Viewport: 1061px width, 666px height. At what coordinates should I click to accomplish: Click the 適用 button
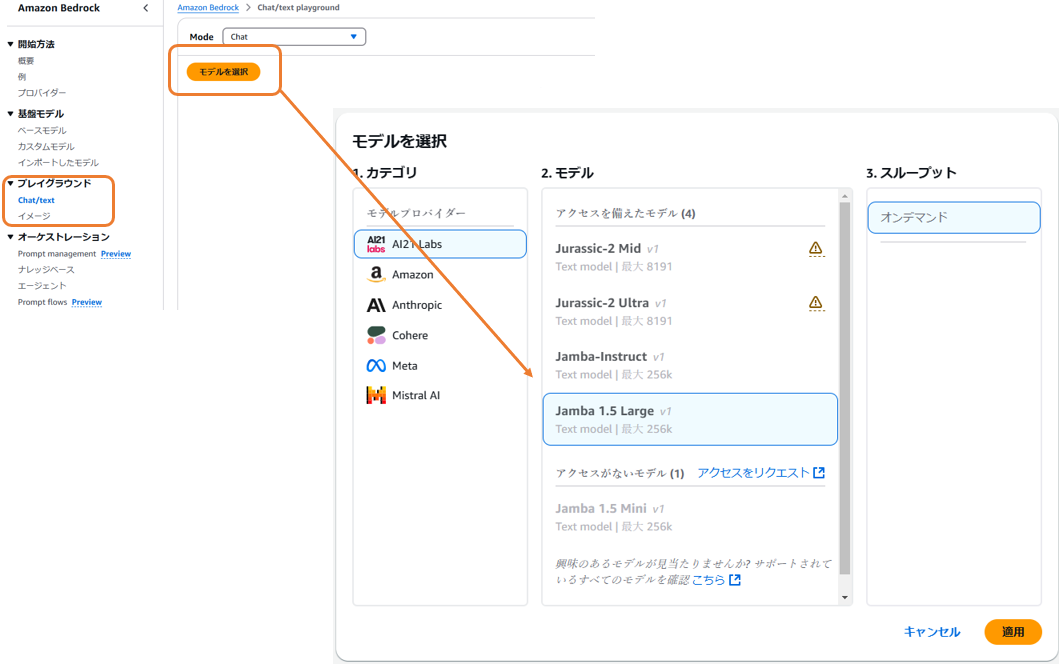pyautogui.click(x=1013, y=632)
